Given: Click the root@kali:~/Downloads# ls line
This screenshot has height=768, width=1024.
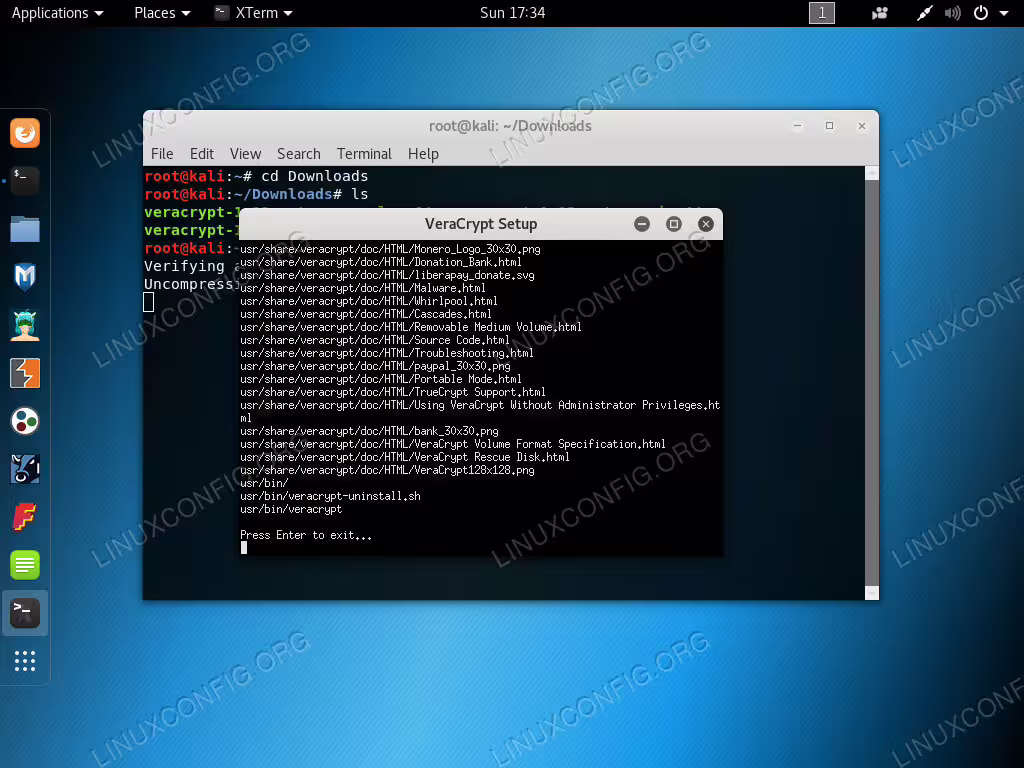Looking at the screenshot, I should [256, 194].
